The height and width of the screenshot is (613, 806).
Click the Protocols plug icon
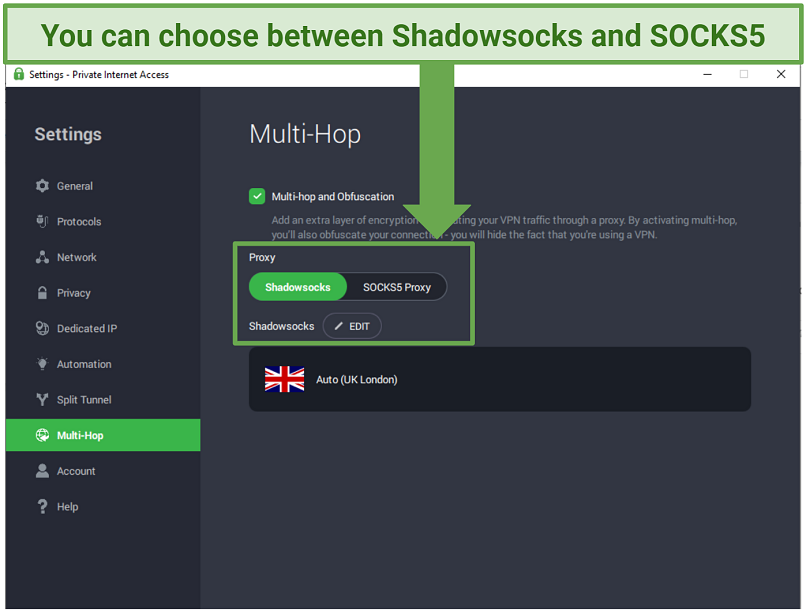pyautogui.click(x=42, y=221)
